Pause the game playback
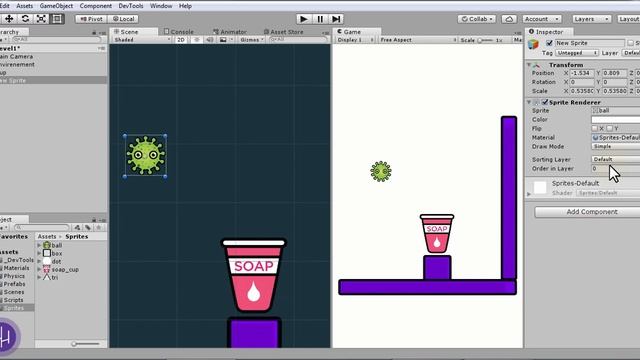This screenshot has width=640, height=360. (x=320, y=19)
